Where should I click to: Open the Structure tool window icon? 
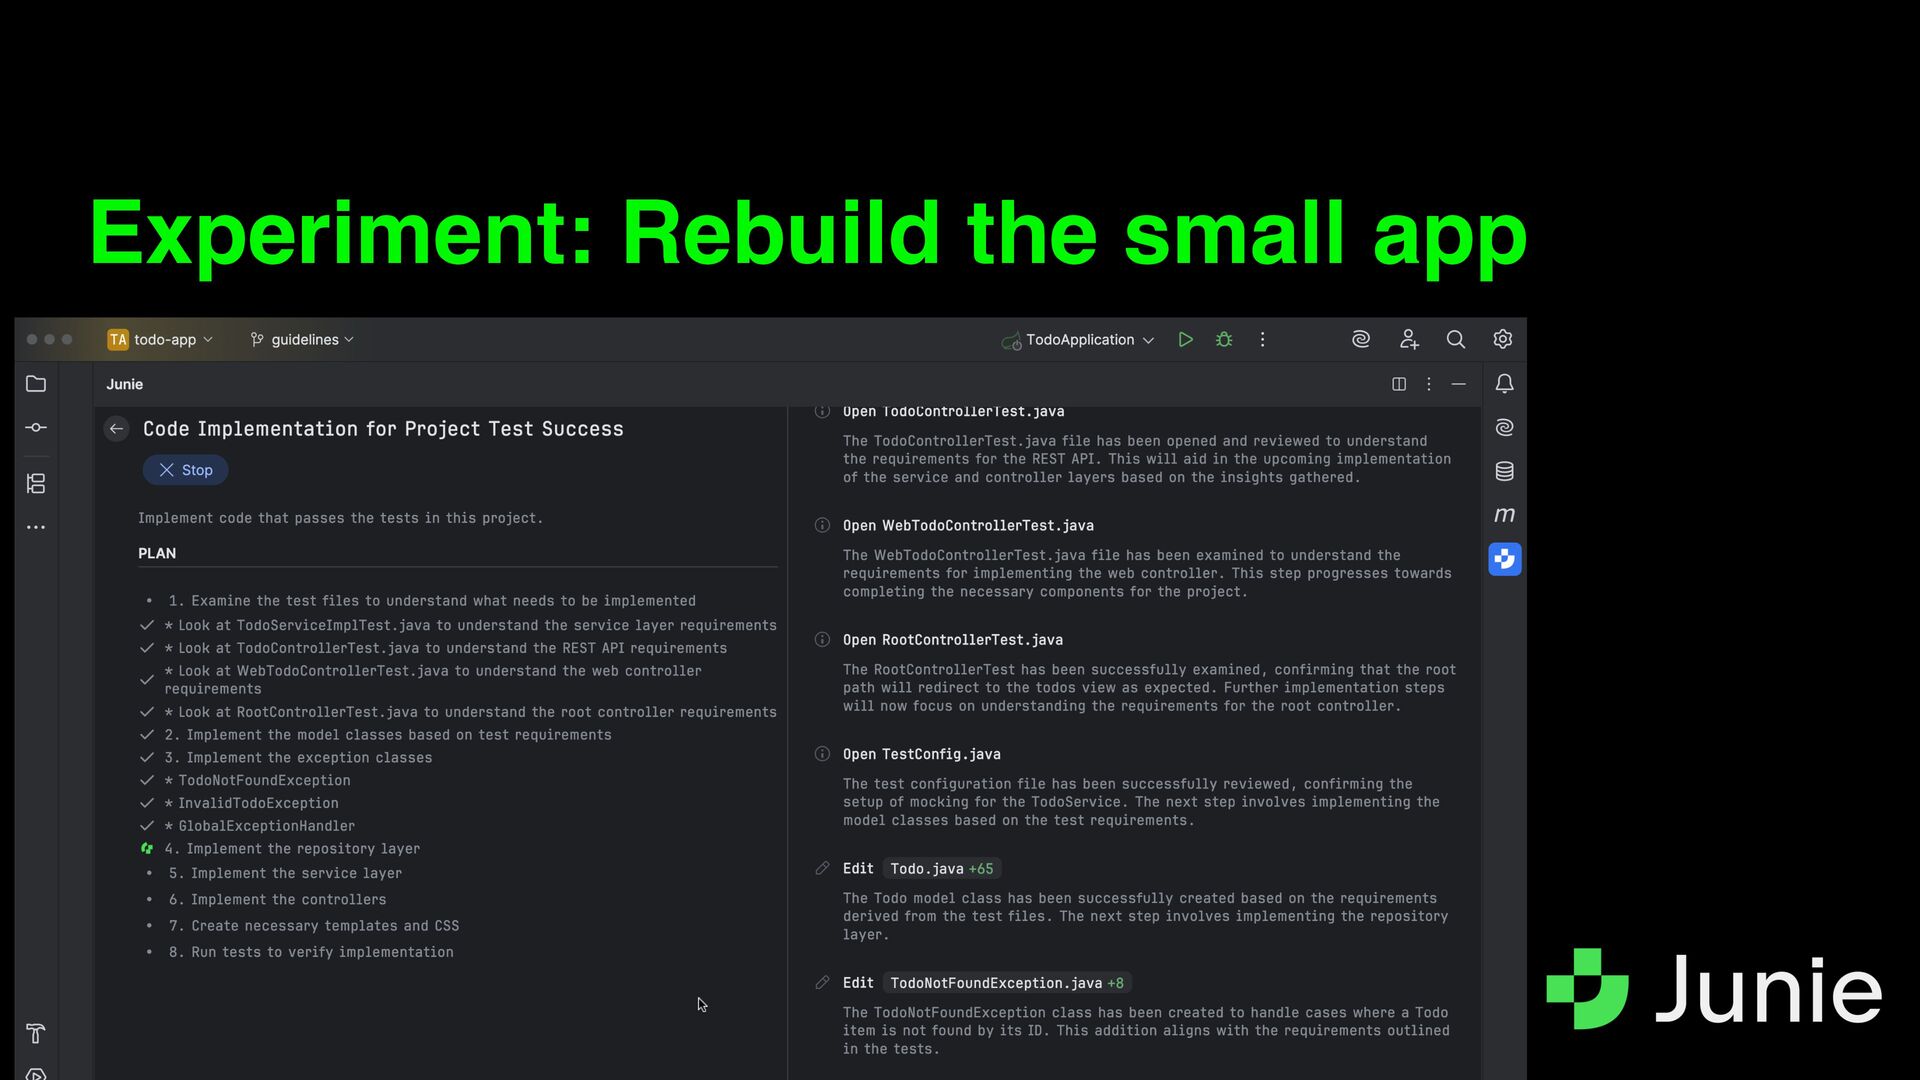[36, 484]
